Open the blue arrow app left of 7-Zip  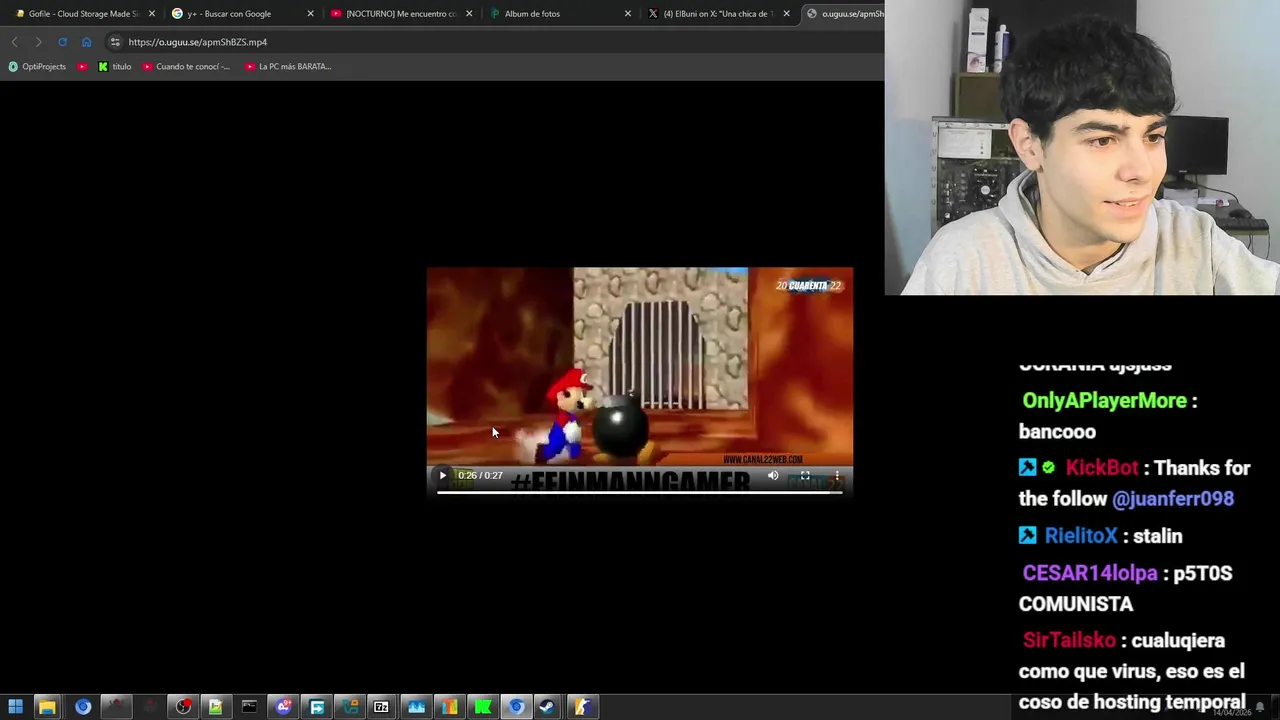pos(317,707)
